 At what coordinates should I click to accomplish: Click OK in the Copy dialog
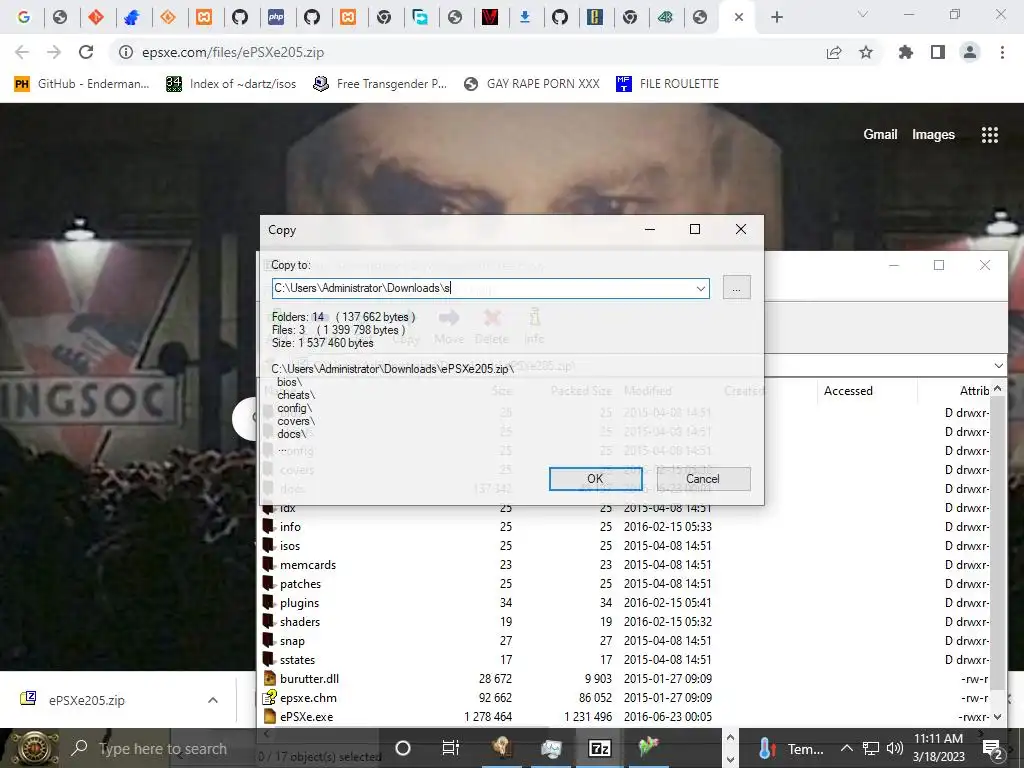coord(595,479)
